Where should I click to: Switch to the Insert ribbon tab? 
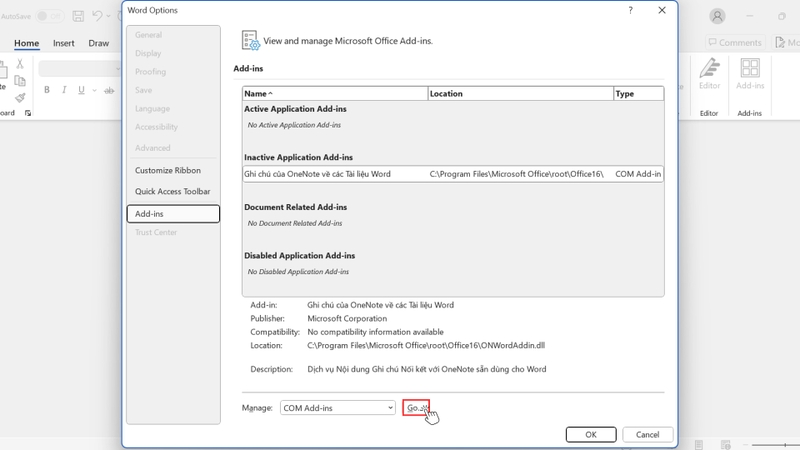64,43
